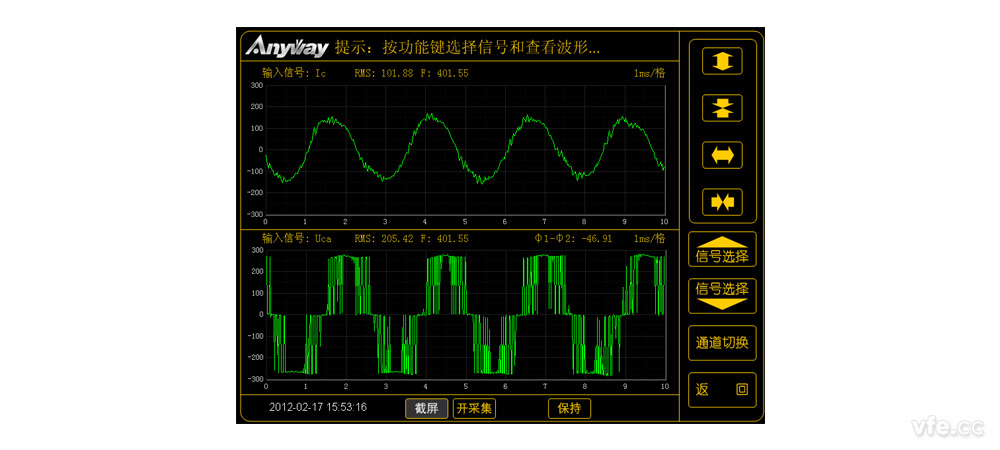This screenshot has width=1000, height=450.
Task: Select previous signal with 信号选择 up button
Action: [722, 250]
